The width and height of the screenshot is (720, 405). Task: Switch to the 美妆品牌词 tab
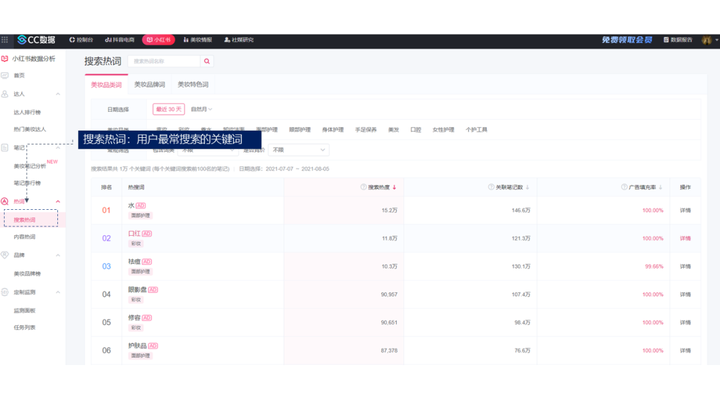point(150,84)
